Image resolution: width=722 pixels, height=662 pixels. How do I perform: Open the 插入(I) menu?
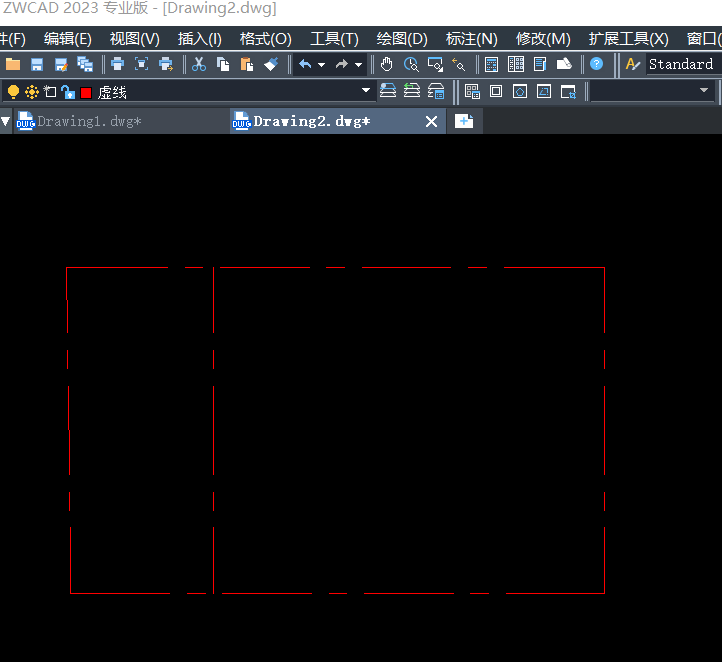coord(200,39)
